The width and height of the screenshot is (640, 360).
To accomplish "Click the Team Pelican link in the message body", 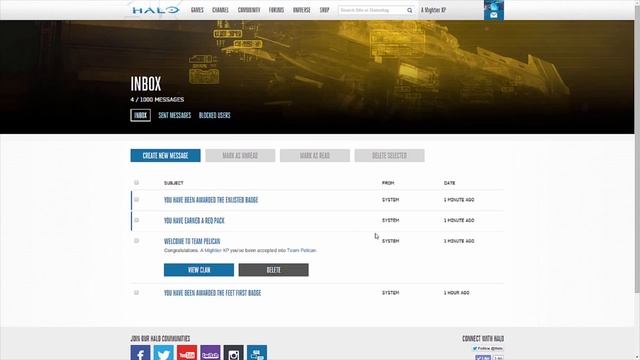I will coord(301,250).
